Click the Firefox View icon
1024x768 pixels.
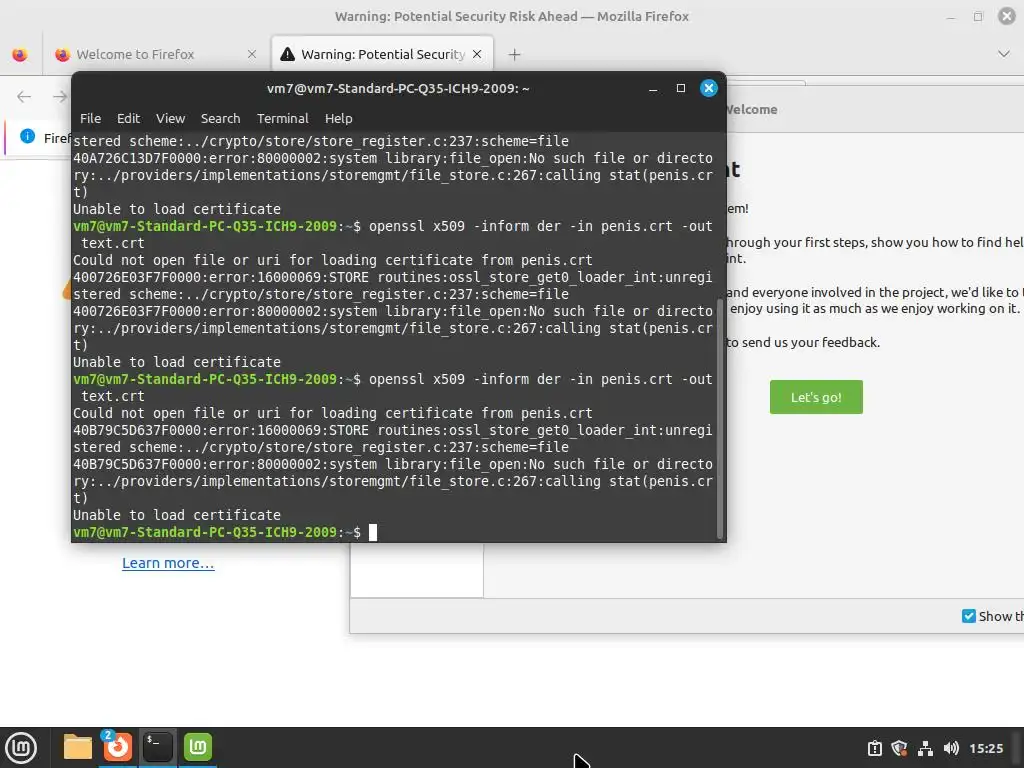coord(20,54)
